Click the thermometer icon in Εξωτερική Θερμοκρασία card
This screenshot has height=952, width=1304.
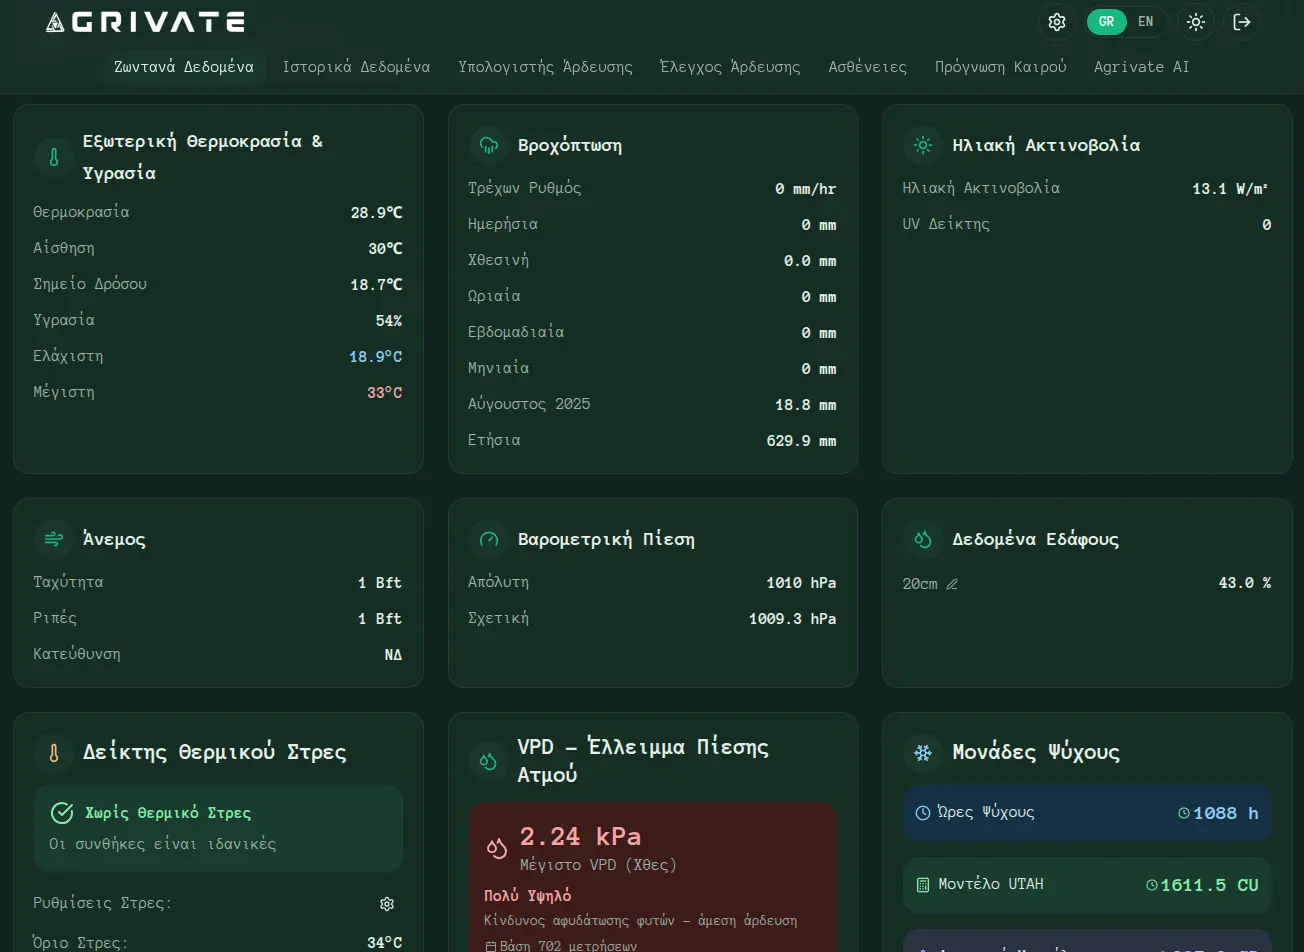(x=53, y=157)
